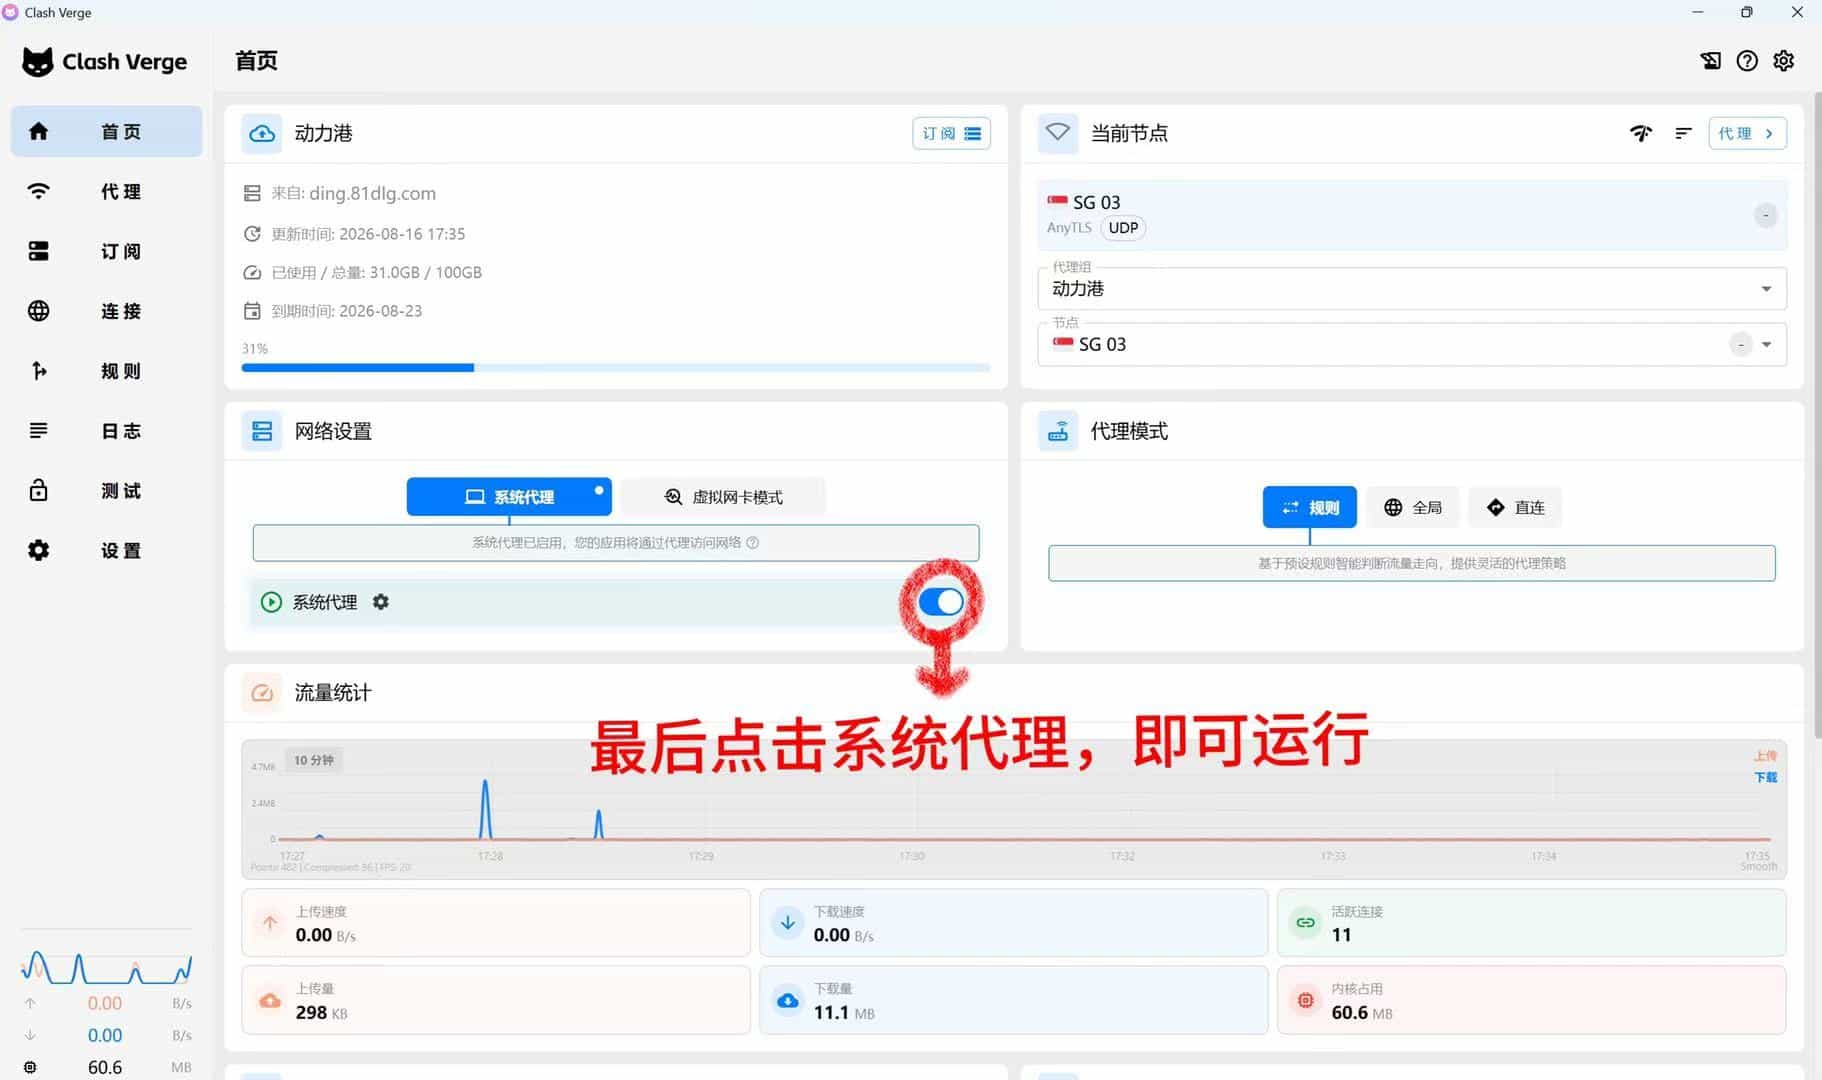
Task: Click the 当前节点 card icon
Action: [x=1058, y=133]
